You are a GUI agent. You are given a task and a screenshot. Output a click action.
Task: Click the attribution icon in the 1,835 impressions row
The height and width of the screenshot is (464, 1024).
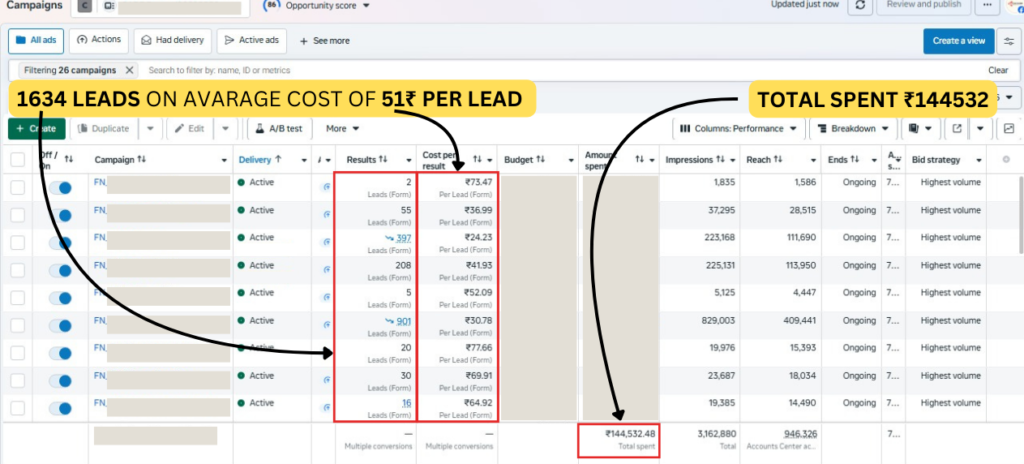pos(327,187)
